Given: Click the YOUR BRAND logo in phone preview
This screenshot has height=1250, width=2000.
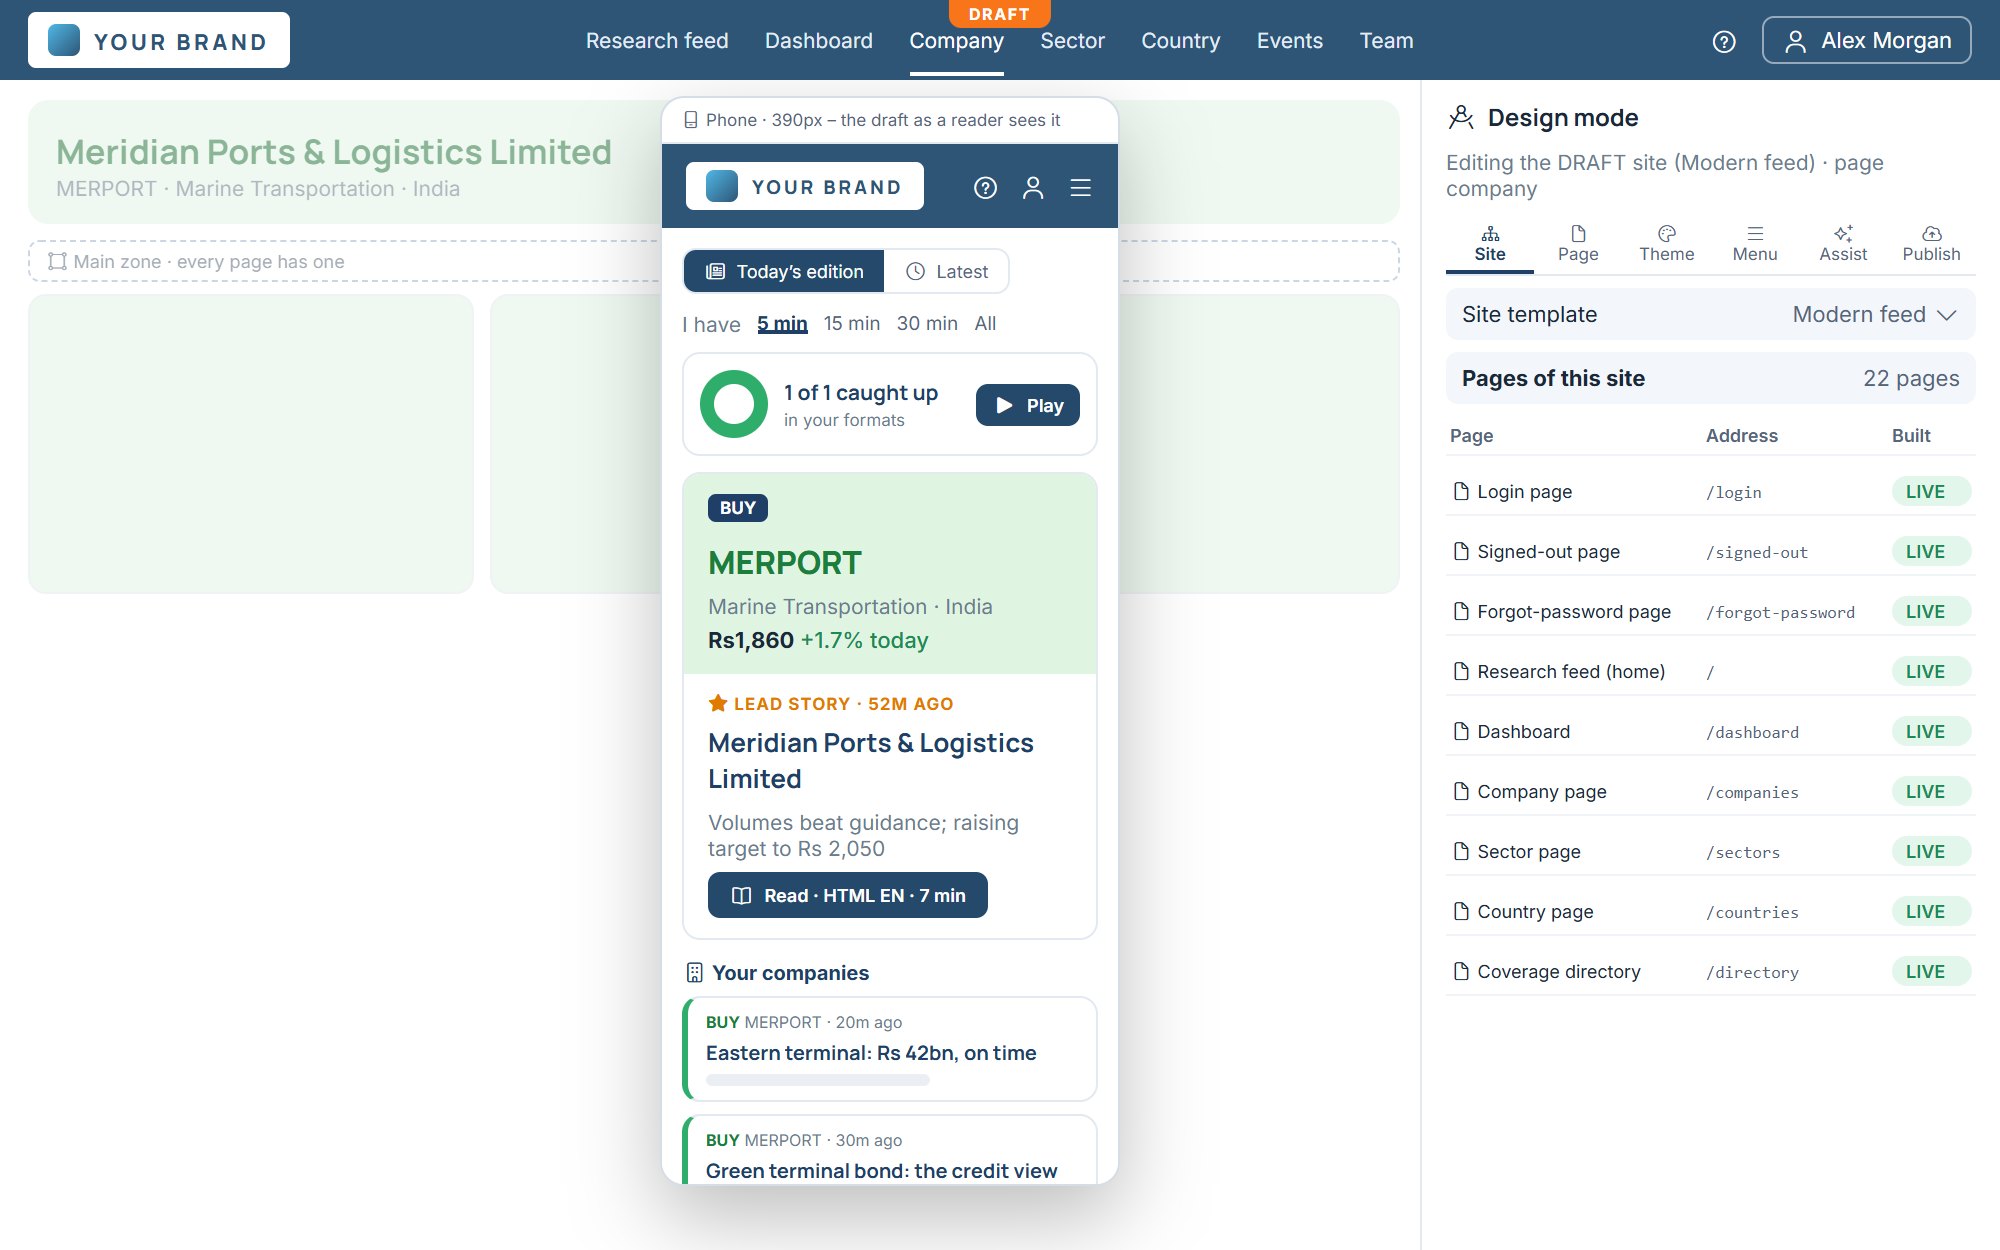Looking at the screenshot, I should tap(805, 186).
